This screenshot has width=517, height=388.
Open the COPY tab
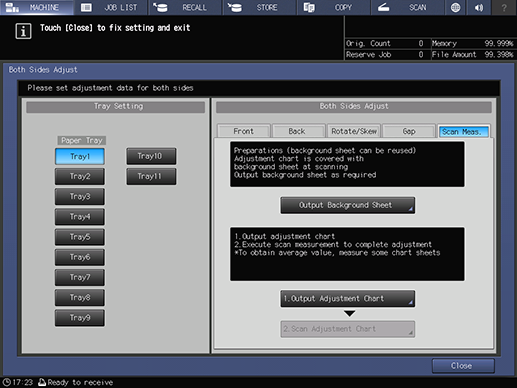(x=334, y=7)
